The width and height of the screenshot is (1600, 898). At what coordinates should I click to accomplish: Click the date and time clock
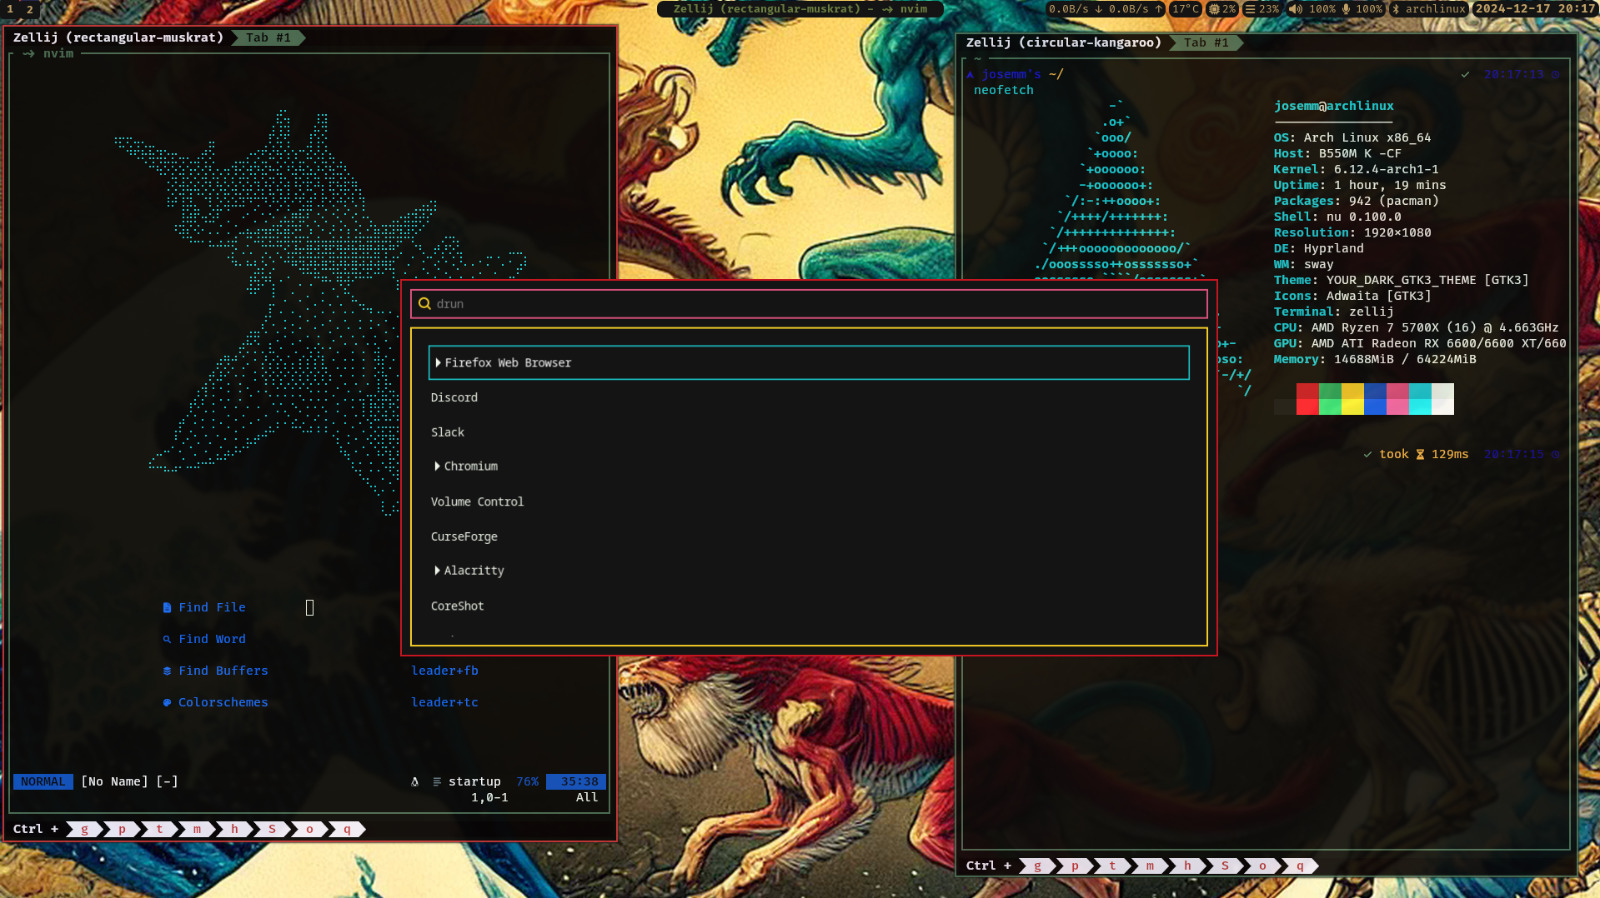(1535, 9)
